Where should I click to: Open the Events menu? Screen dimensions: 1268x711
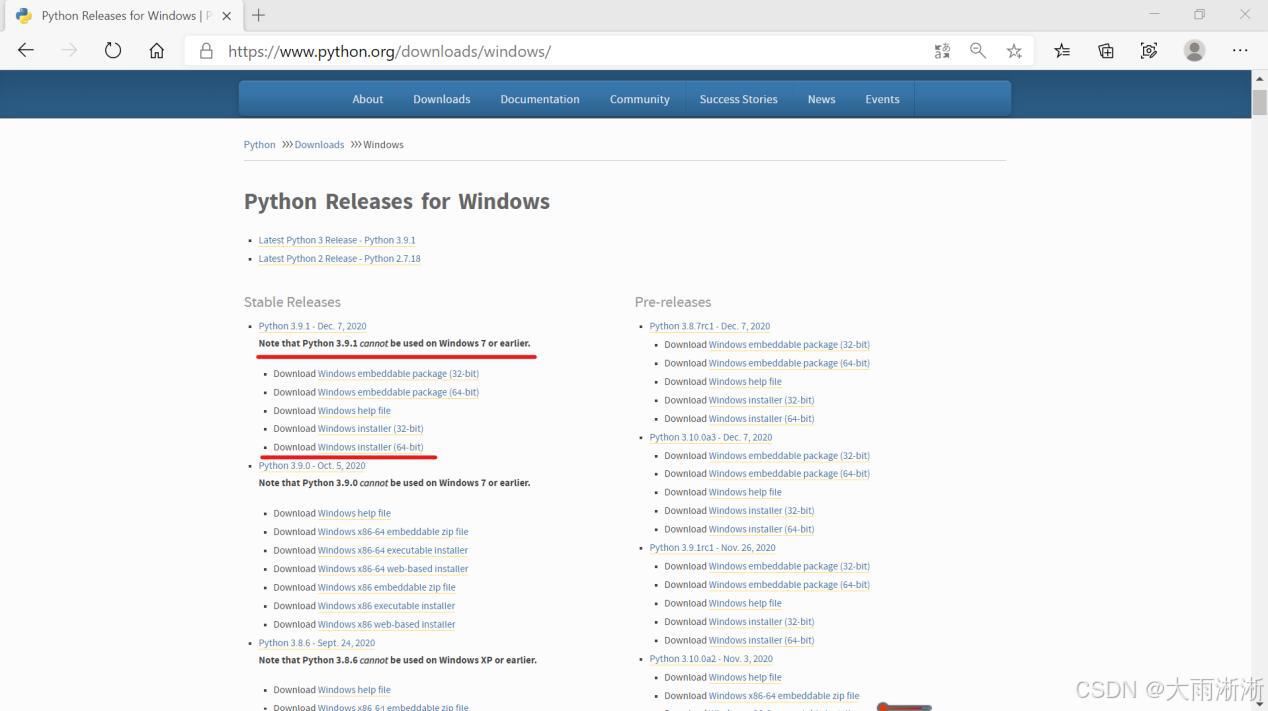pyautogui.click(x=883, y=99)
